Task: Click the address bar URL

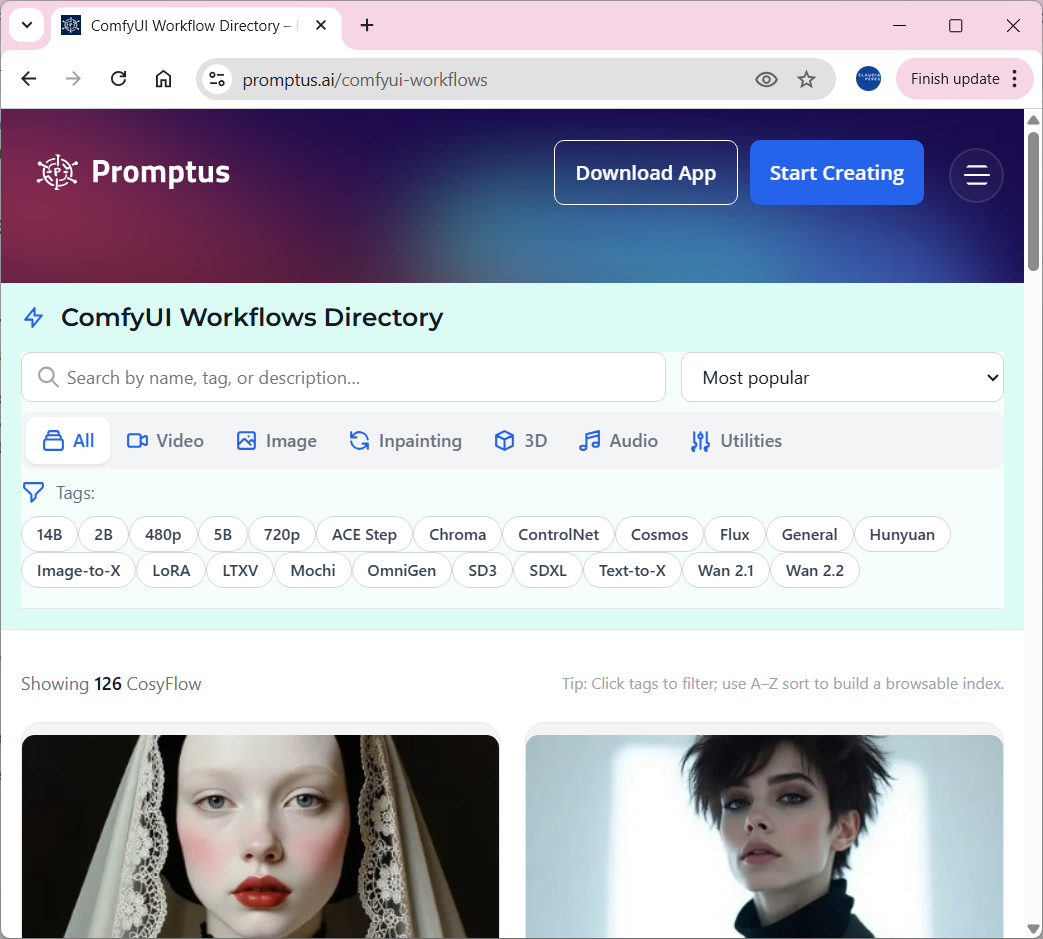Action: (x=365, y=80)
